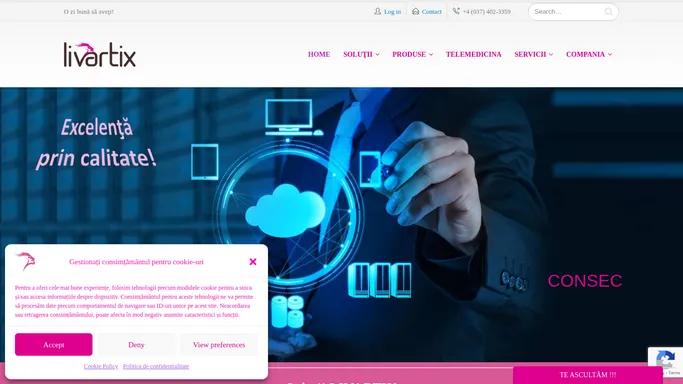Click the Excelență prin calitate slogan
Image resolution: width=683 pixels, height=384 pixels.
tap(96, 143)
